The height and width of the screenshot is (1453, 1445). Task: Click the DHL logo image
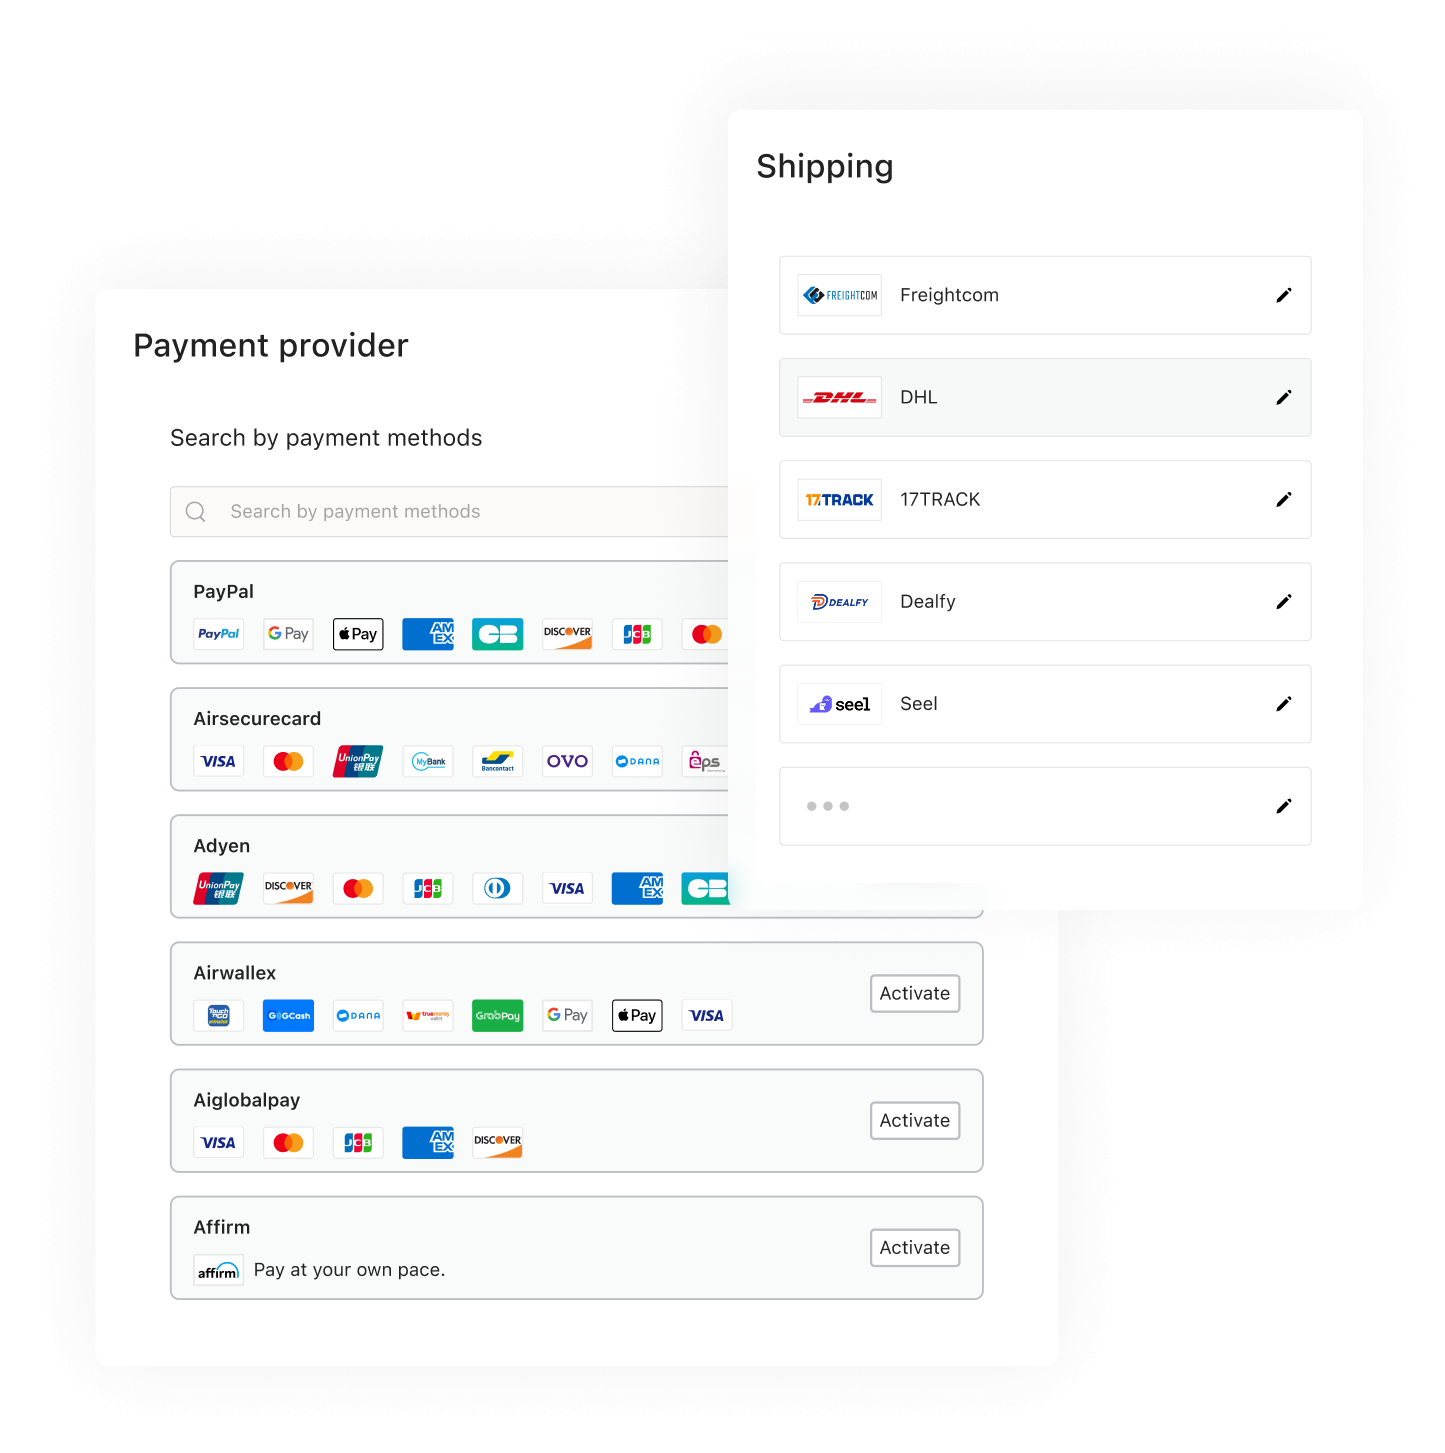840,397
